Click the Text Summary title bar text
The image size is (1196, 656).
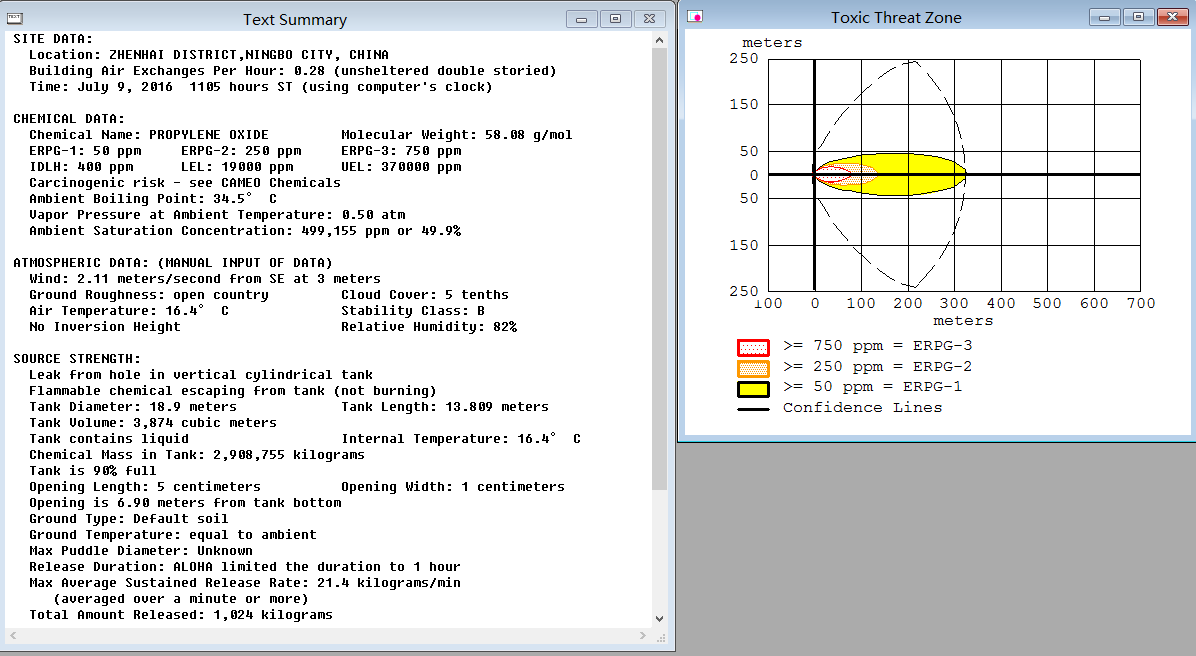295,20
